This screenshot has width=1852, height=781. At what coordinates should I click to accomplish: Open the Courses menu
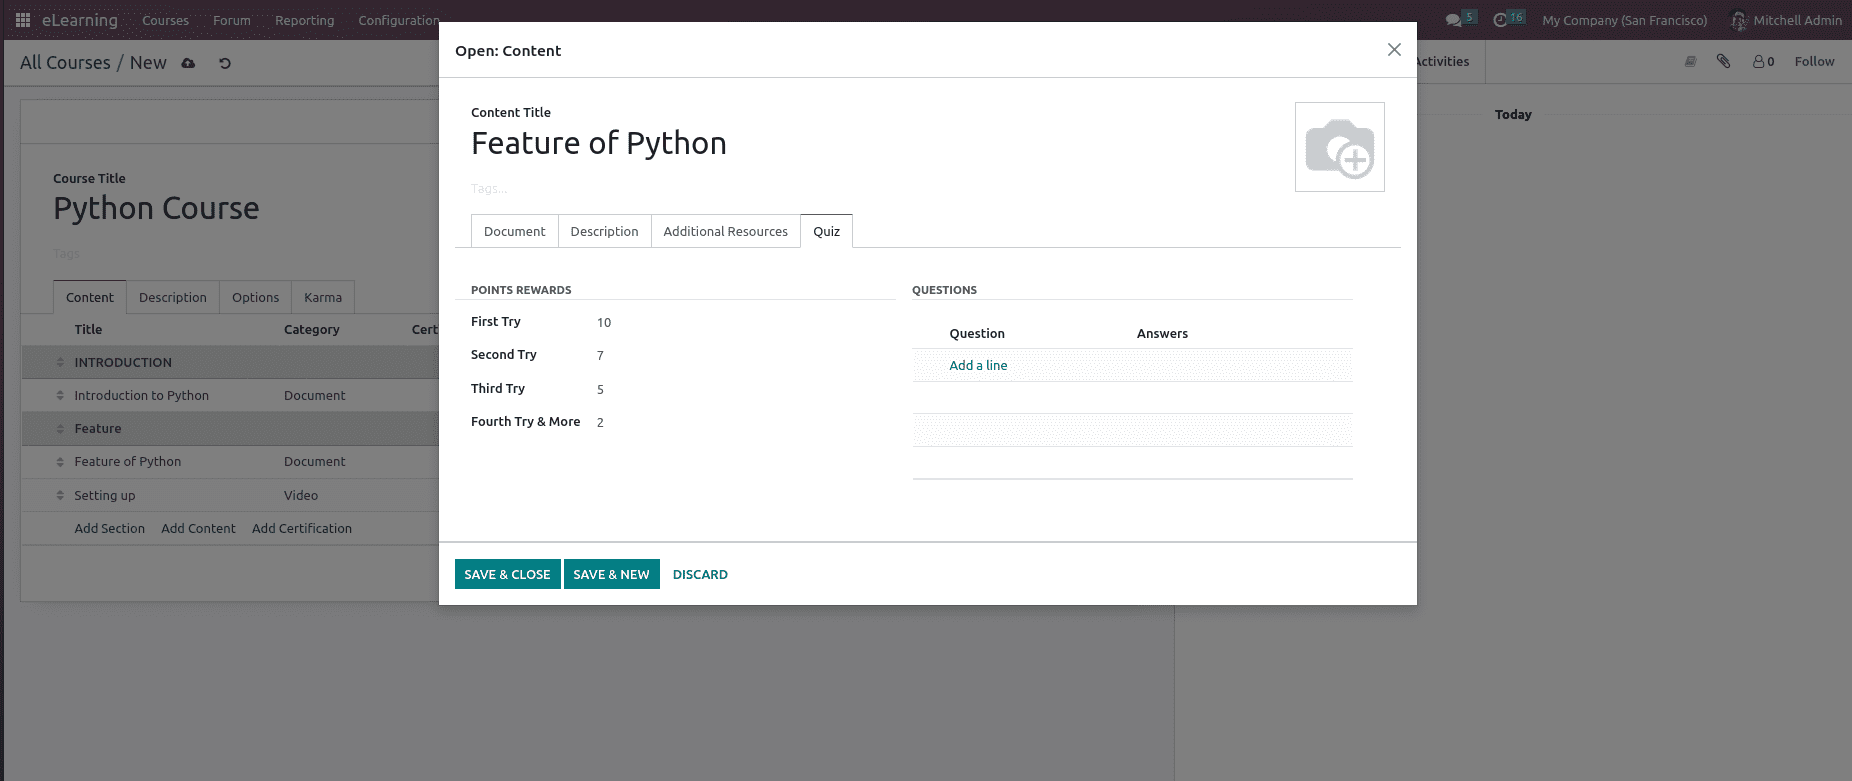(165, 20)
